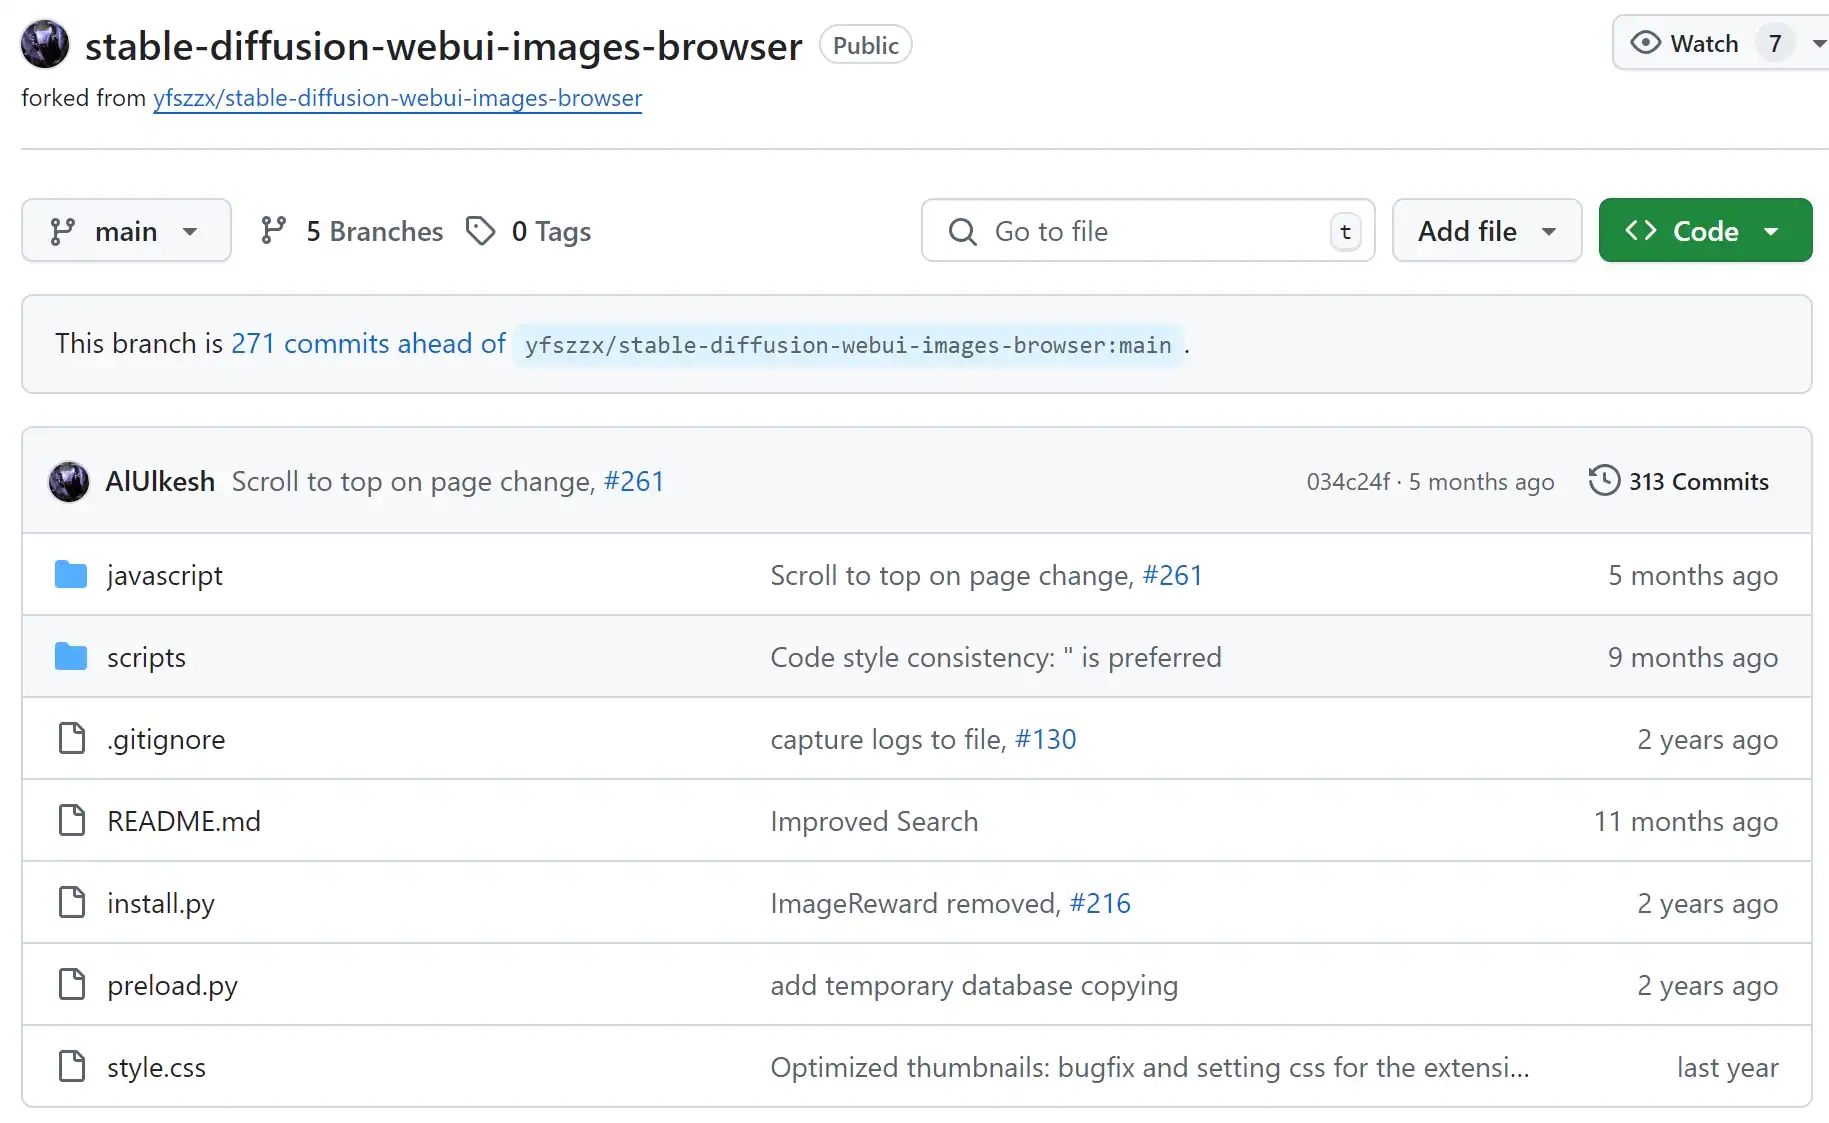
Task: Open the Watch options dropdown arrow
Action: click(1818, 43)
